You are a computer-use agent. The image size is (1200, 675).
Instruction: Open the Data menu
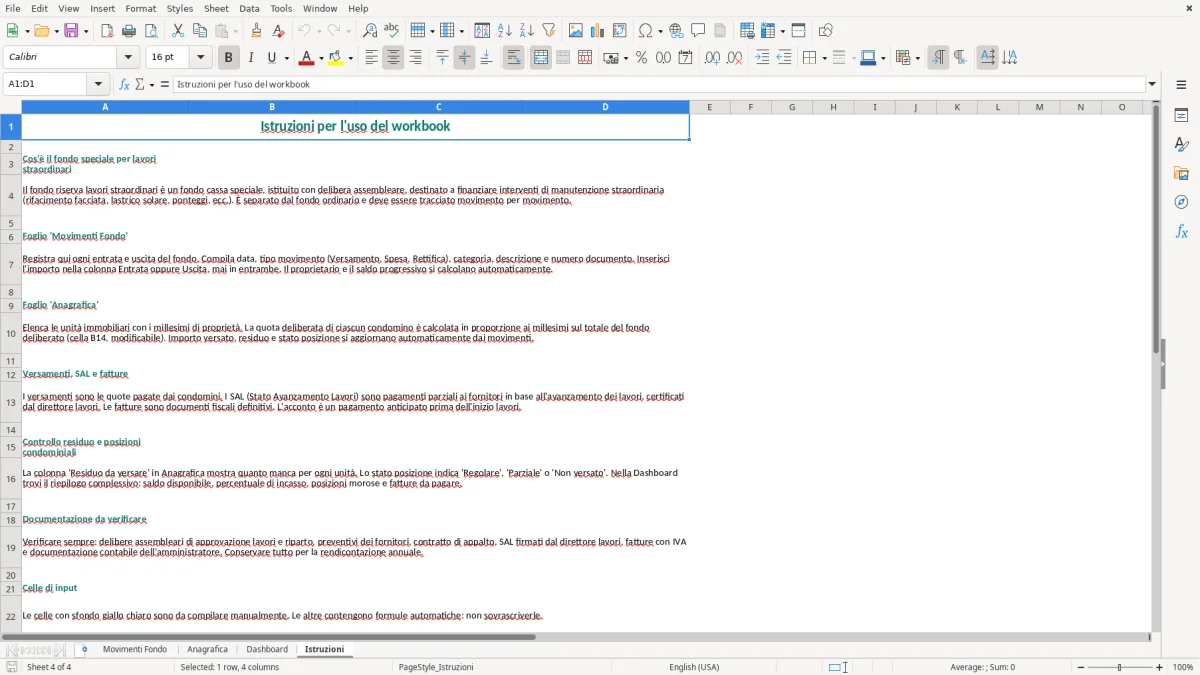[249, 8]
